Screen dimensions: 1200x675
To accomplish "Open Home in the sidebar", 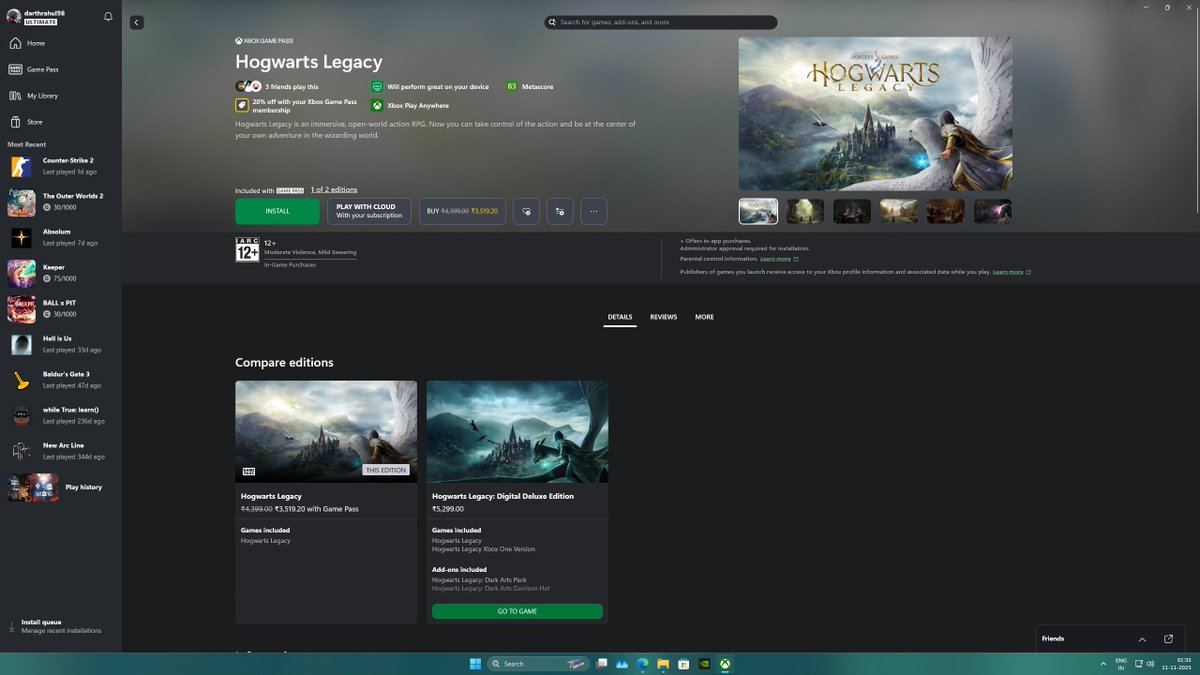I will (x=61, y=43).
